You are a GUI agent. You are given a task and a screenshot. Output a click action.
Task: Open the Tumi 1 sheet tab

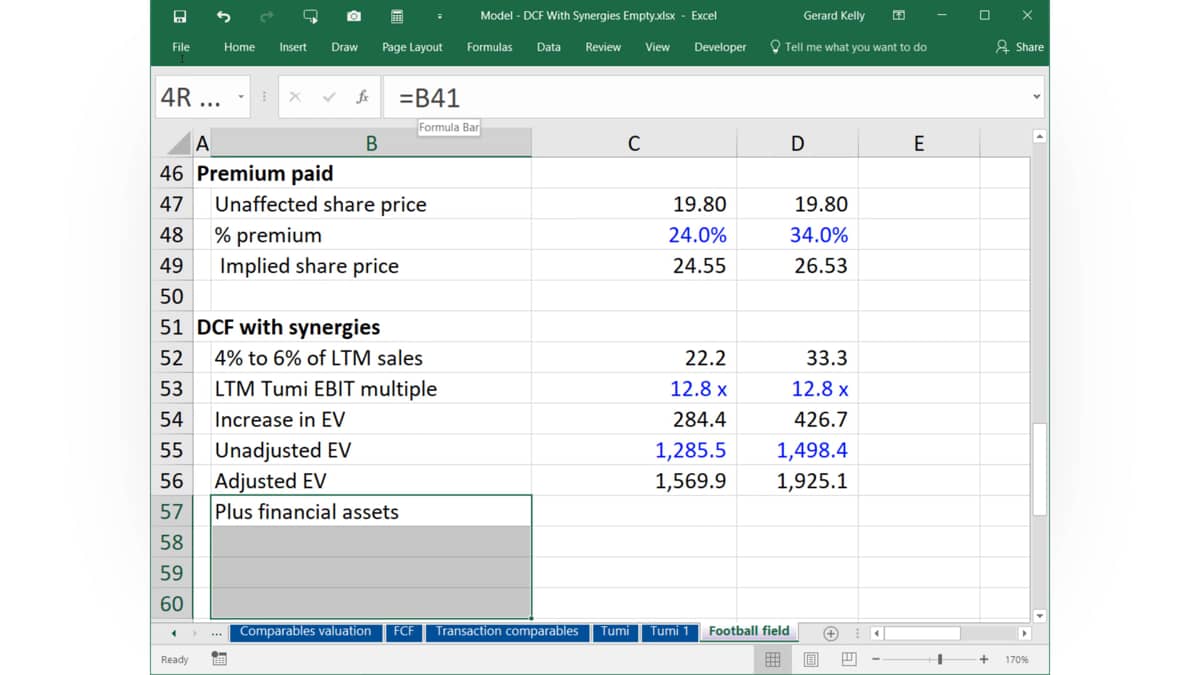click(x=669, y=631)
